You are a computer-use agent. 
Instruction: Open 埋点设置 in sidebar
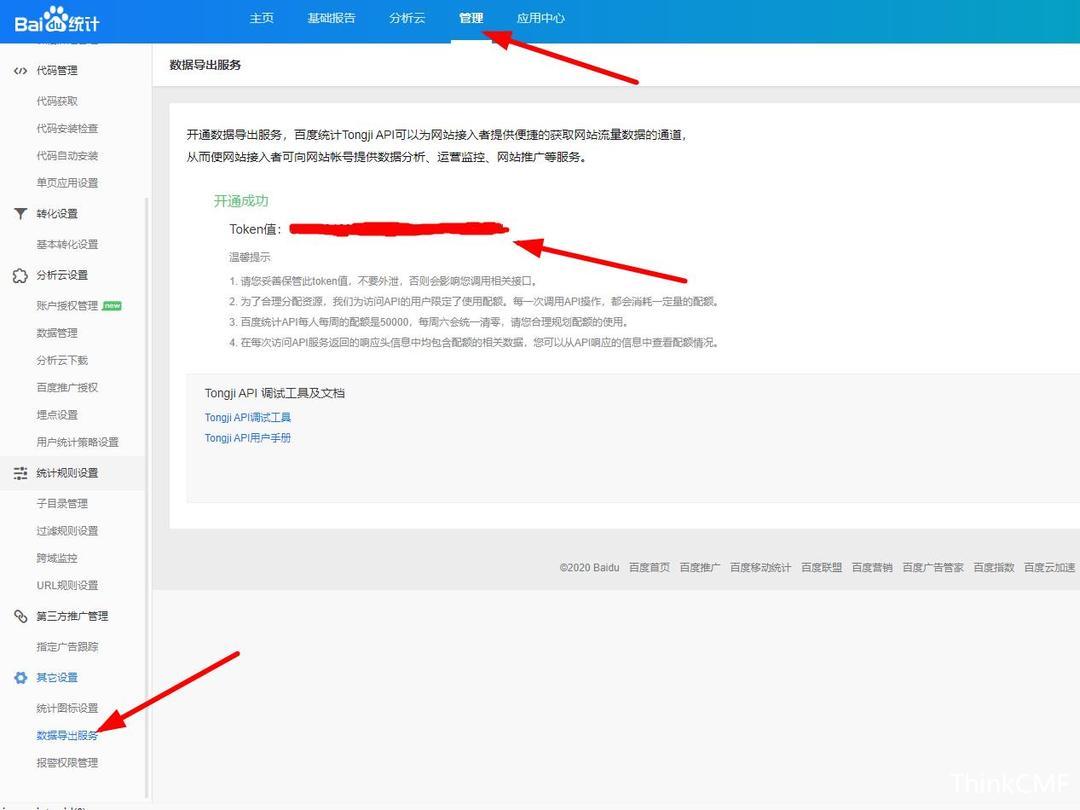(x=57, y=415)
